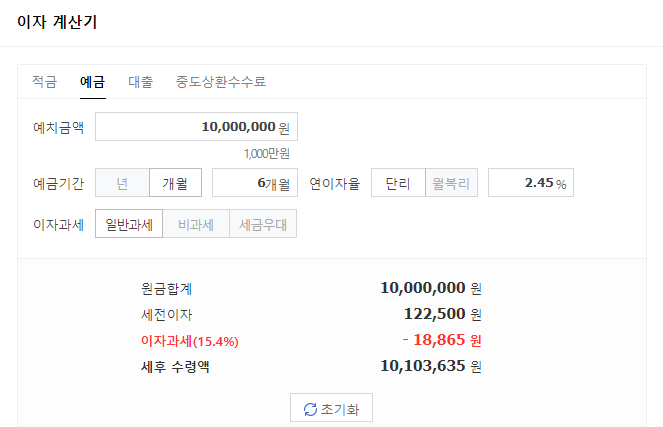Open the 대출 tab
This screenshot has width=663, height=427.
140,81
